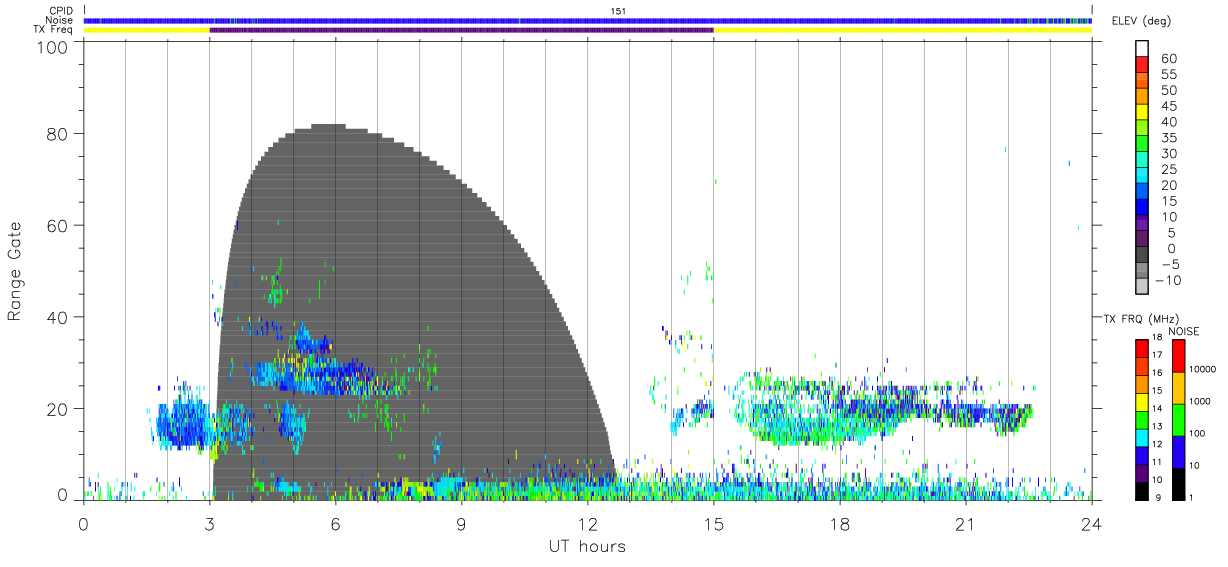Click the 60 label on ELEV scale
Image resolution: width=1228 pixels, height=567 pixels.
click(1167, 58)
